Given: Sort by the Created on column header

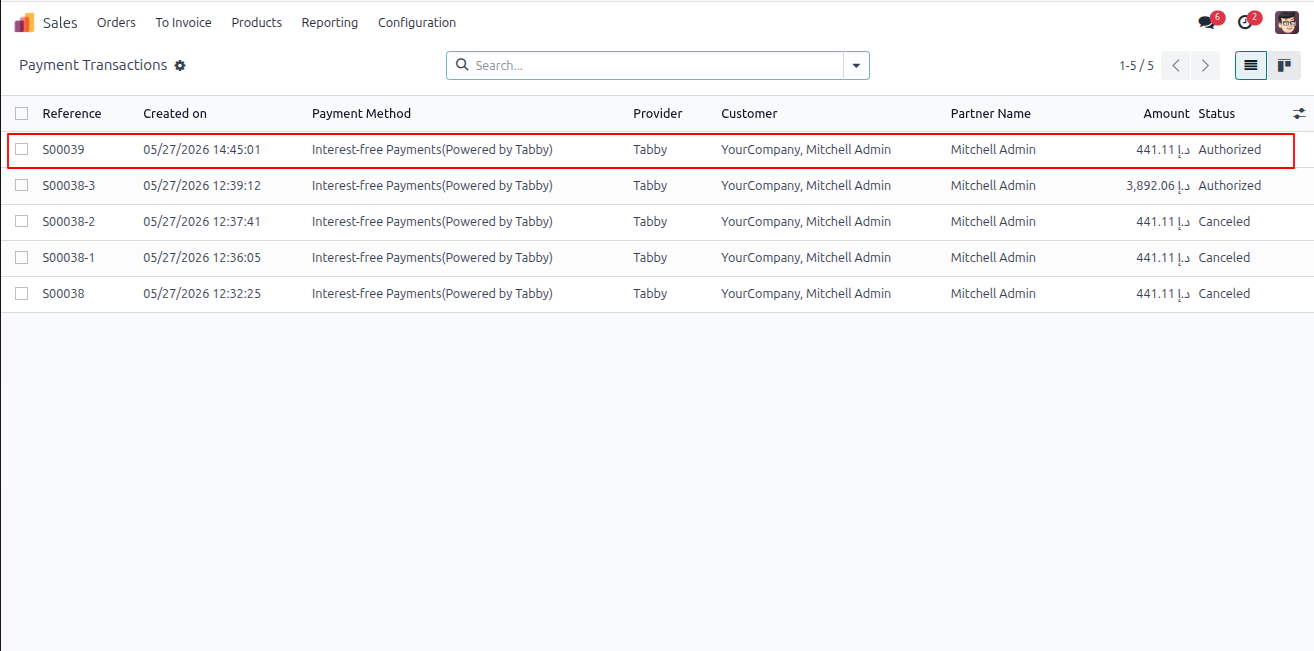Looking at the screenshot, I should [175, 113].
